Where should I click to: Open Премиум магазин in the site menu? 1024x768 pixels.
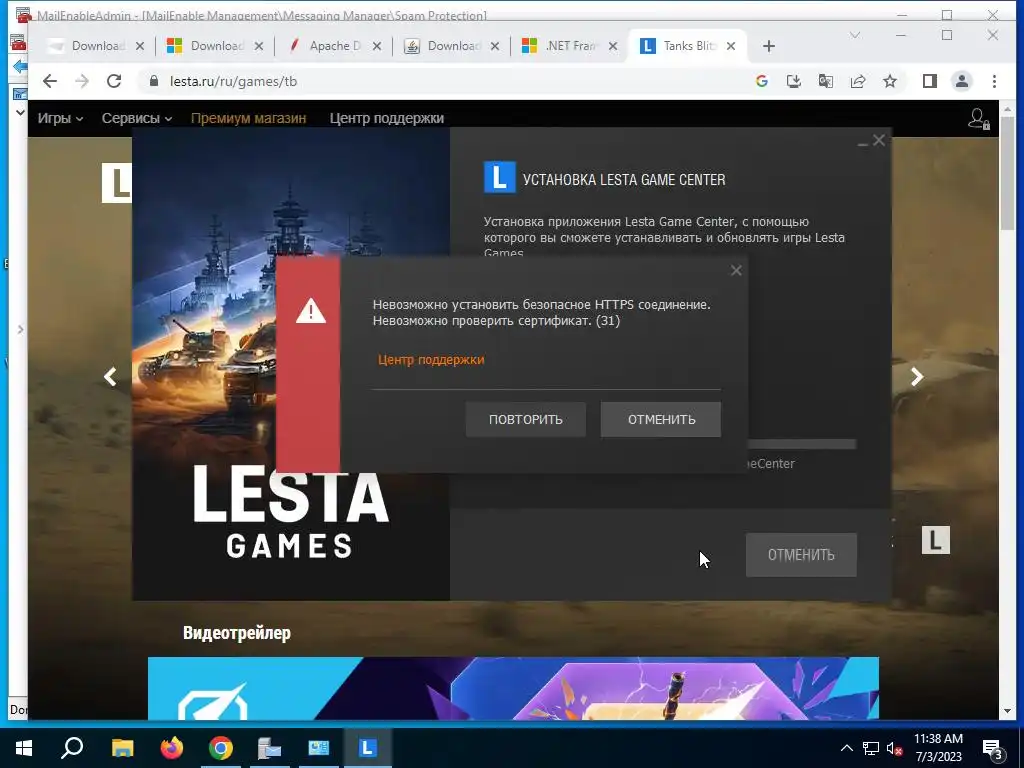(248, 118)
